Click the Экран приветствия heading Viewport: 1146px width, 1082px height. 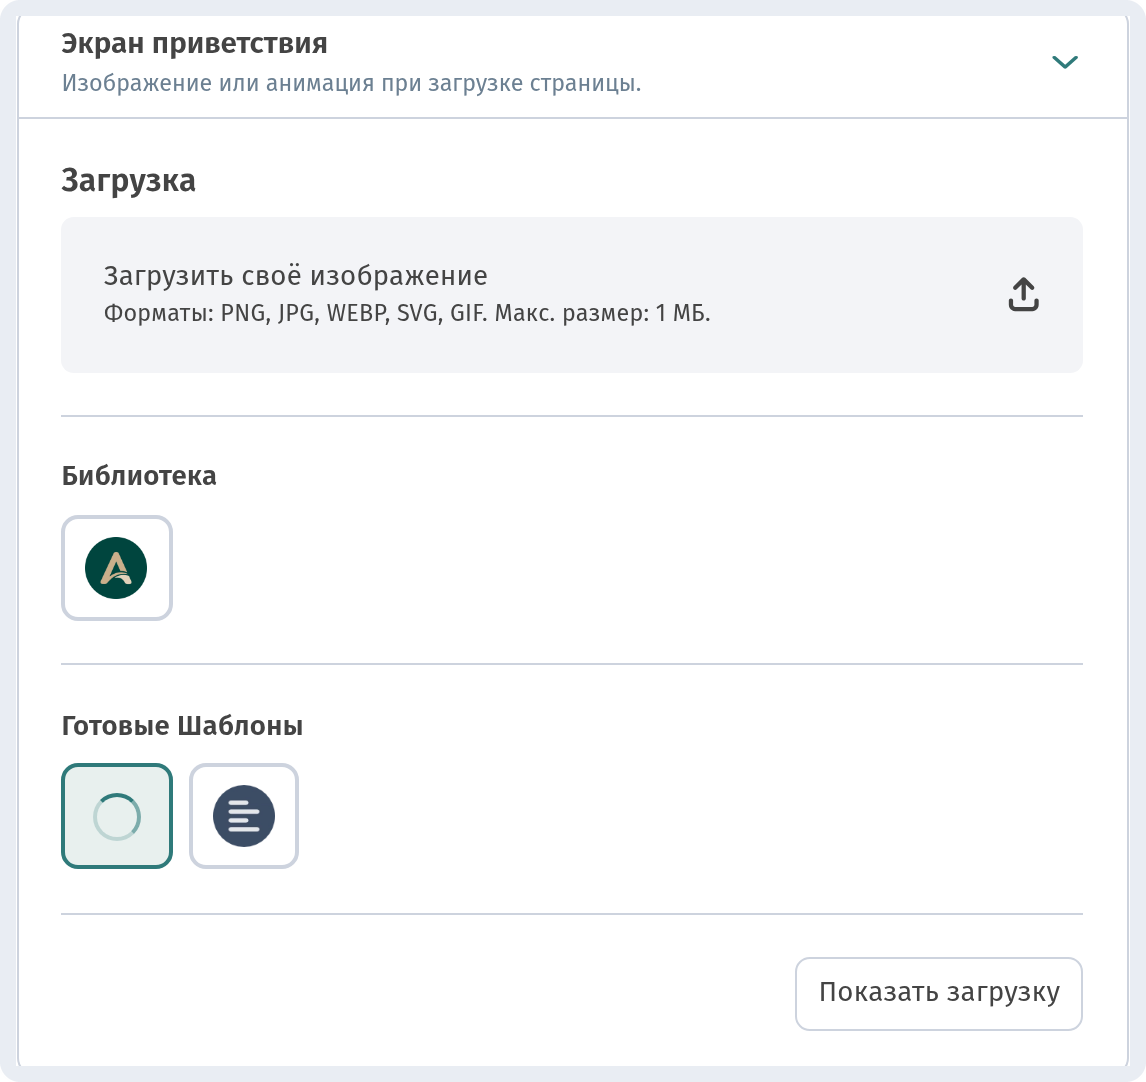pyautogui.click(x=194, y=43)
